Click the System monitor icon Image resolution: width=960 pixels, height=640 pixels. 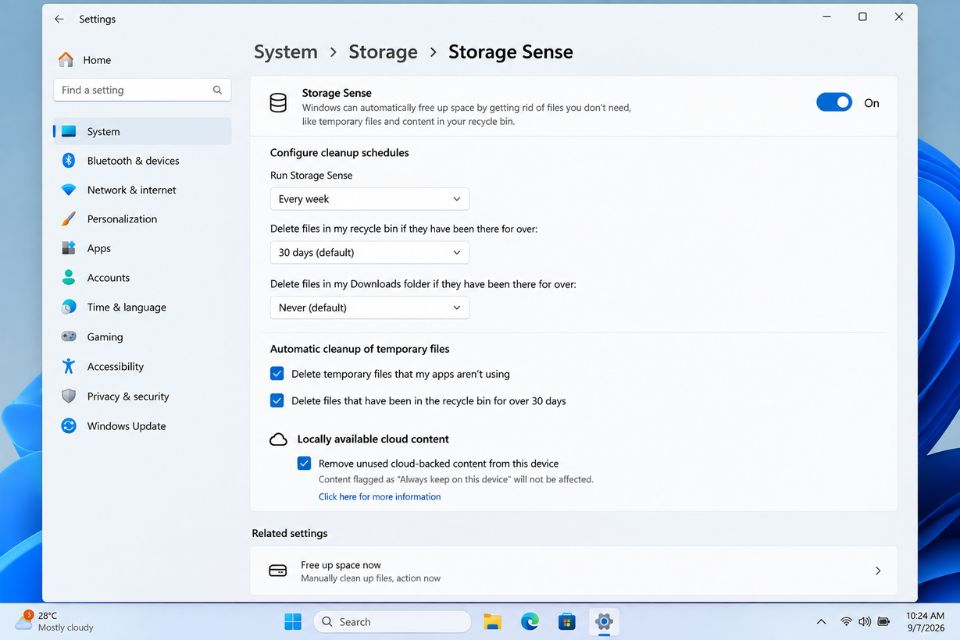(x=69, y=131)
